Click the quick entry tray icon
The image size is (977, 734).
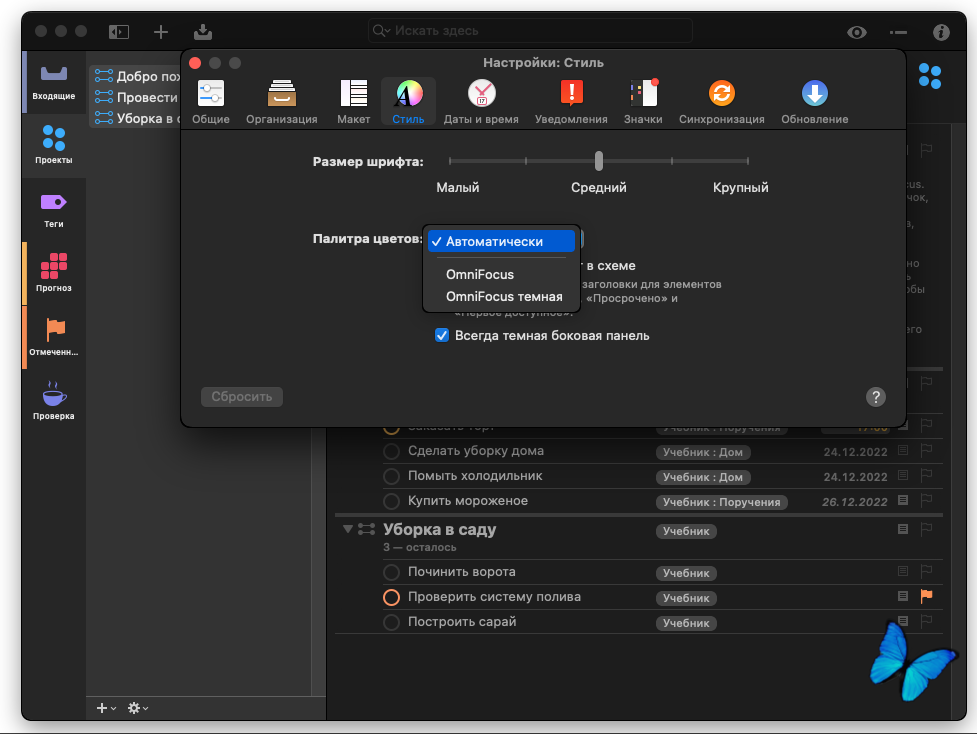tap(203, 32)
